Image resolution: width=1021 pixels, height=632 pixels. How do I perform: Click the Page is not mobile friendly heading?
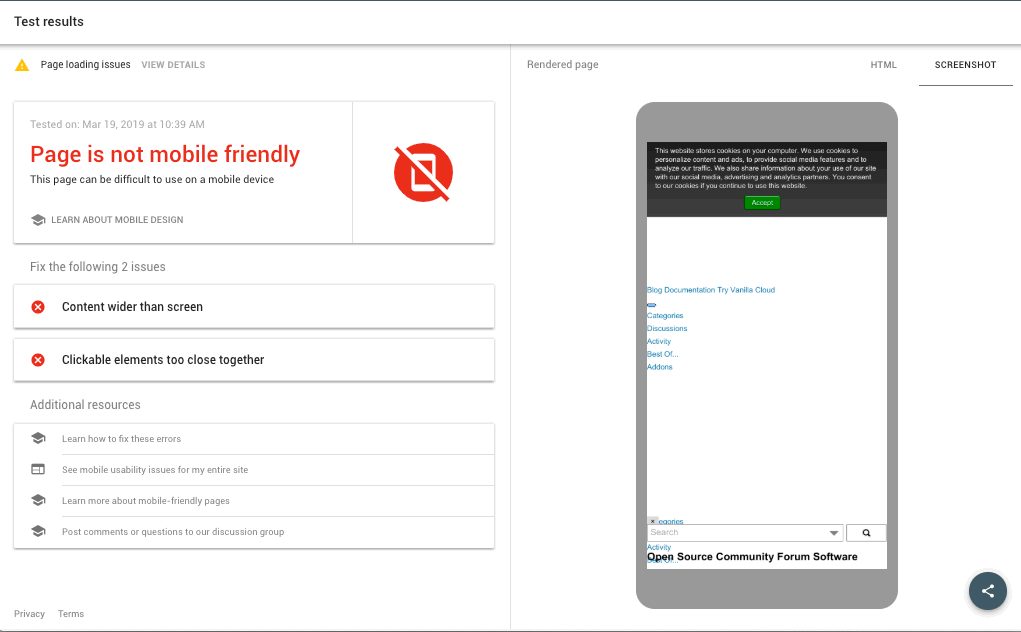point(165,154)
